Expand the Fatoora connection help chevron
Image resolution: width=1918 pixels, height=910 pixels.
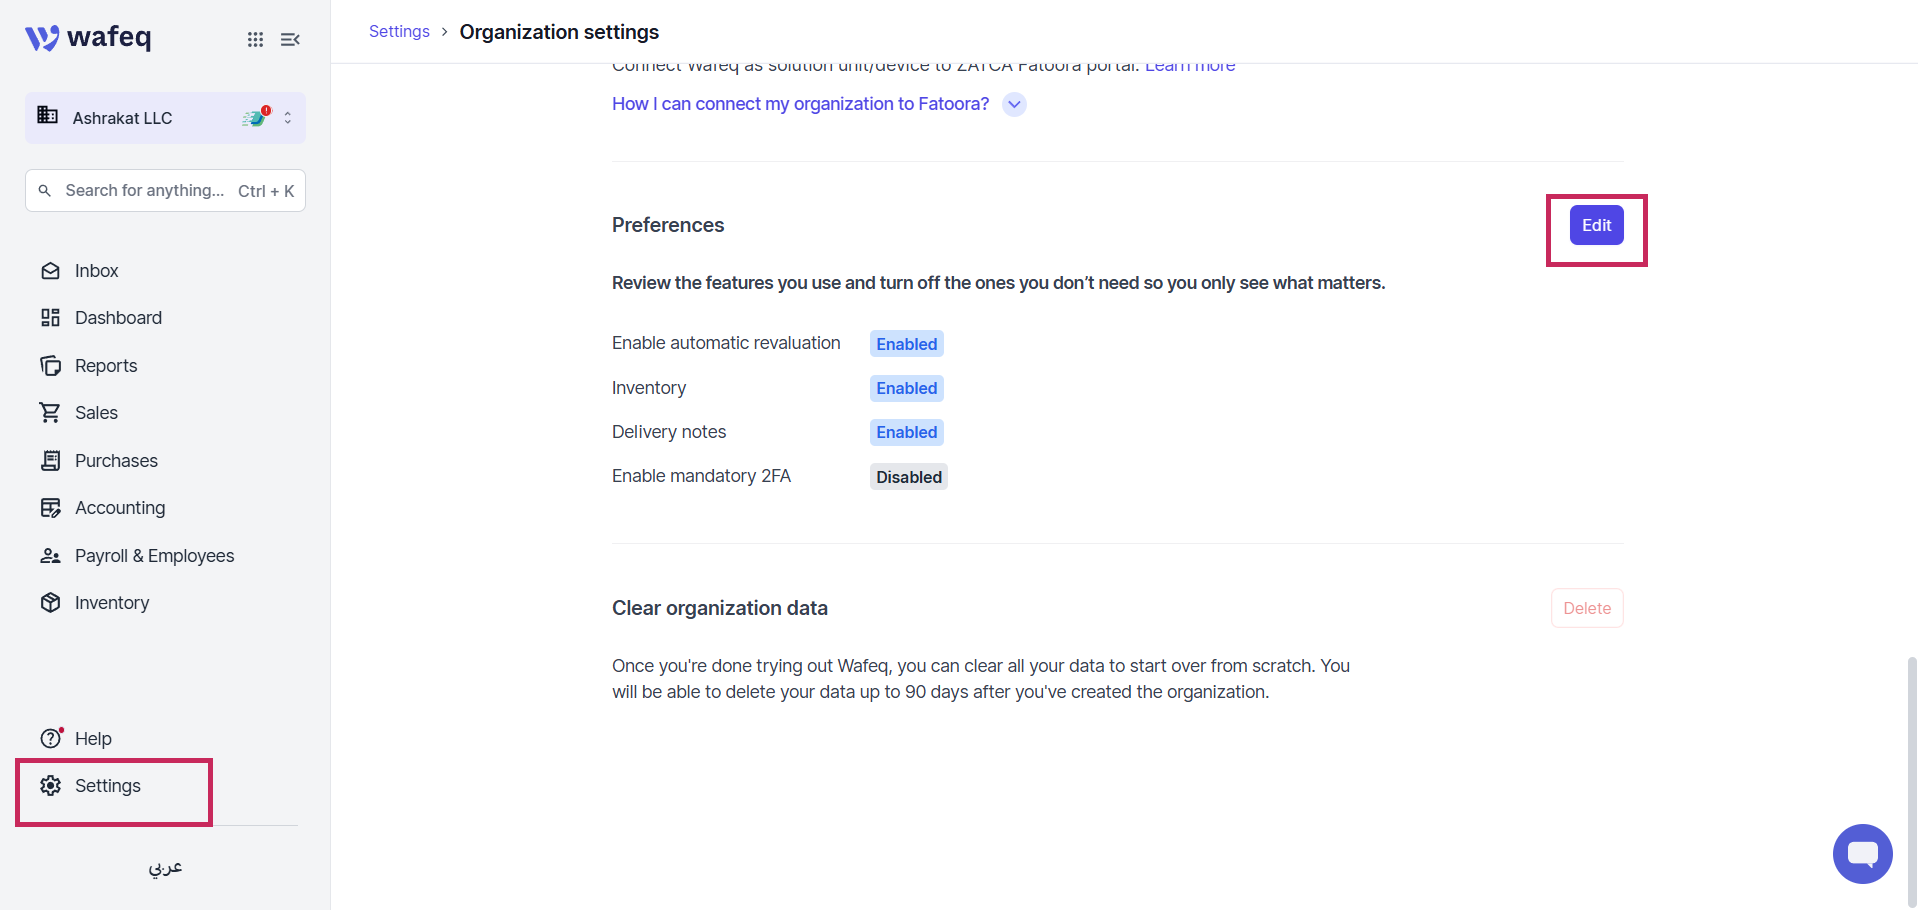(x=1014, y=104)
